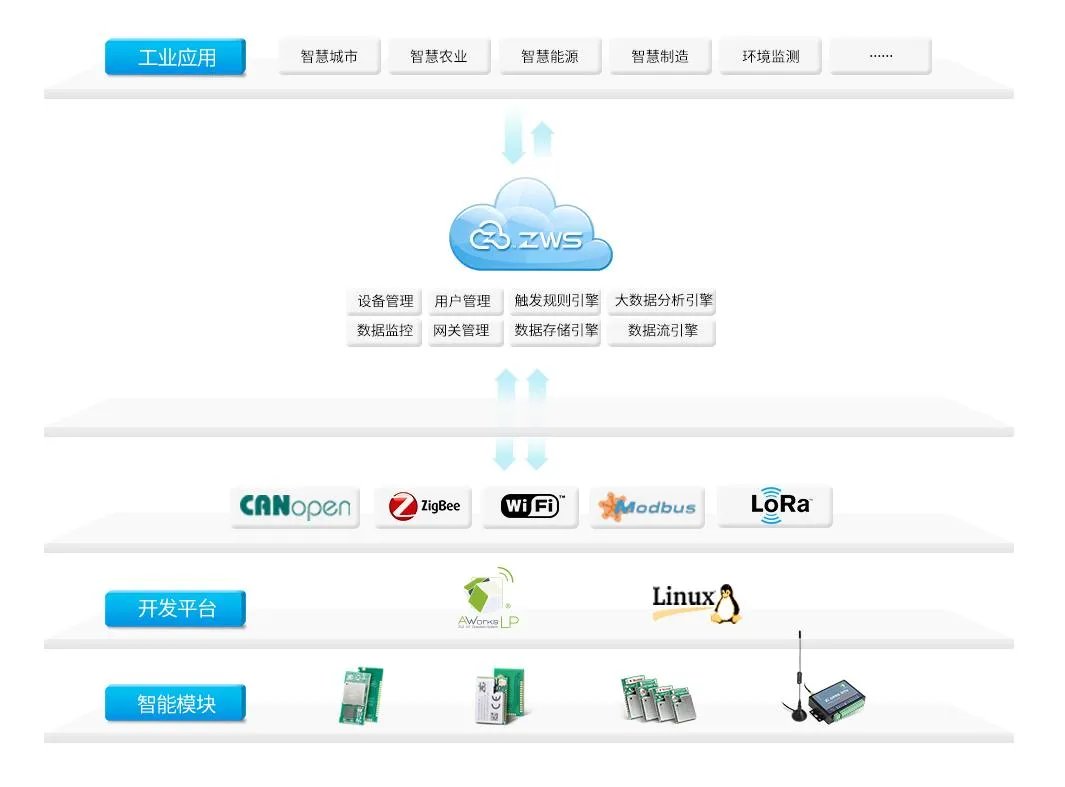The height and width of the screenshot is (787, 1065).
Task: Click the ZWS cloud logo
Action: pos(530,228)
